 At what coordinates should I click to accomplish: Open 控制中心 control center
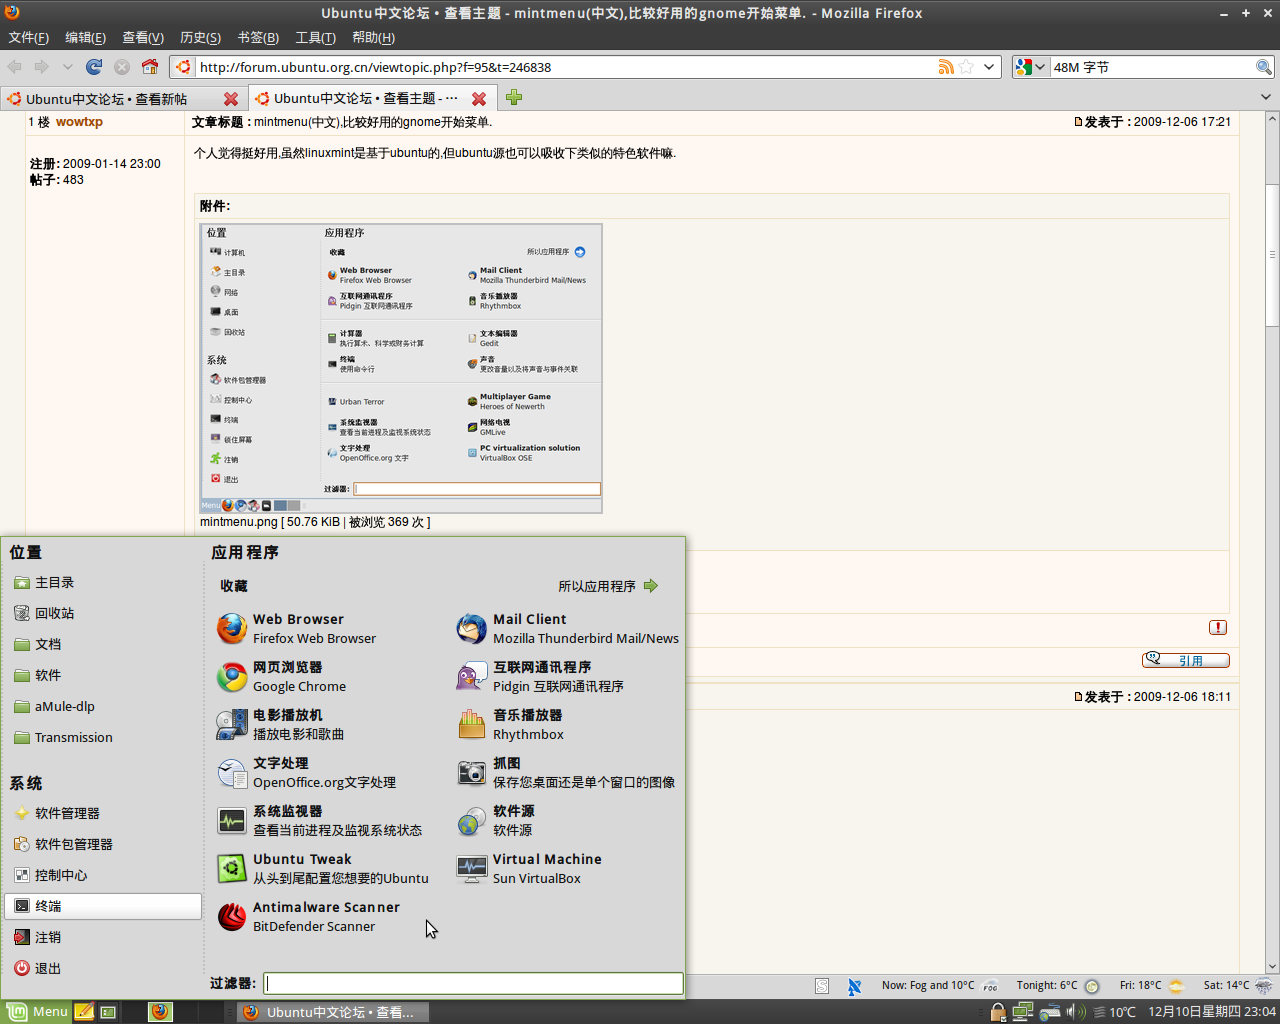pyautogui.click(x=103, y=876)
